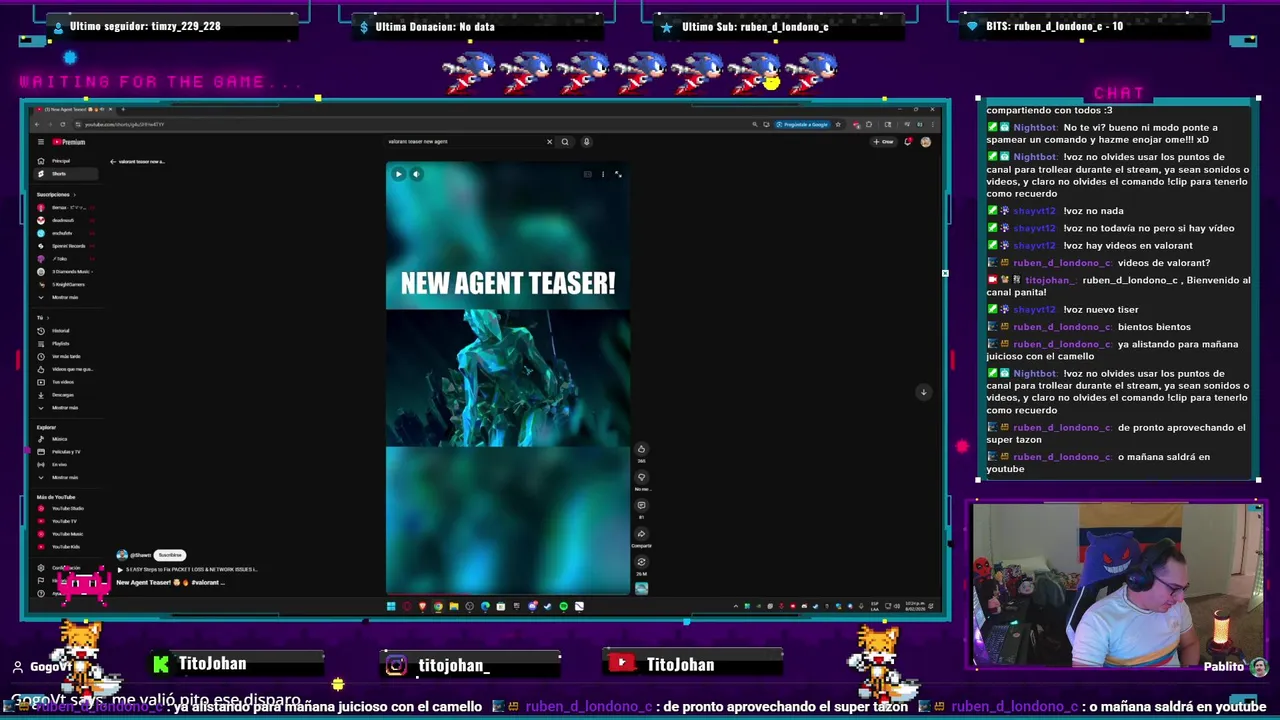
Task: Open Películas y TV under Explorar
Action: pyautogui.click(x=65, y=452)
